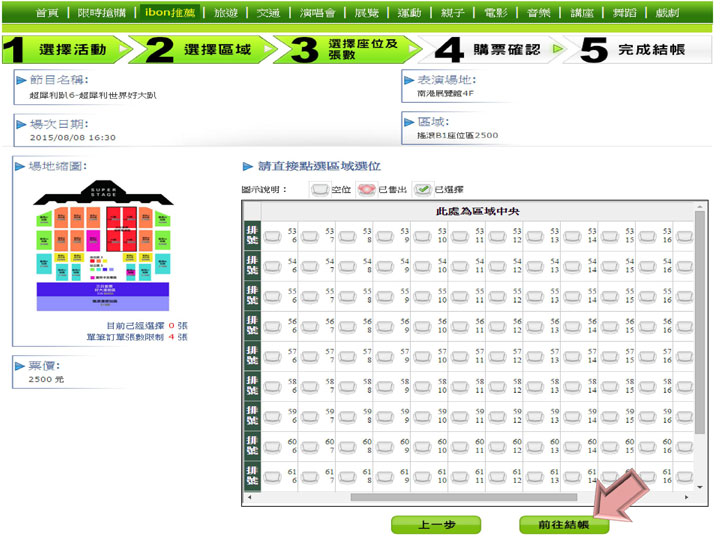The height and width of the screenshot is (540, 720).
Task: Select seat 8 in row 60
Action: coord(347,447)
